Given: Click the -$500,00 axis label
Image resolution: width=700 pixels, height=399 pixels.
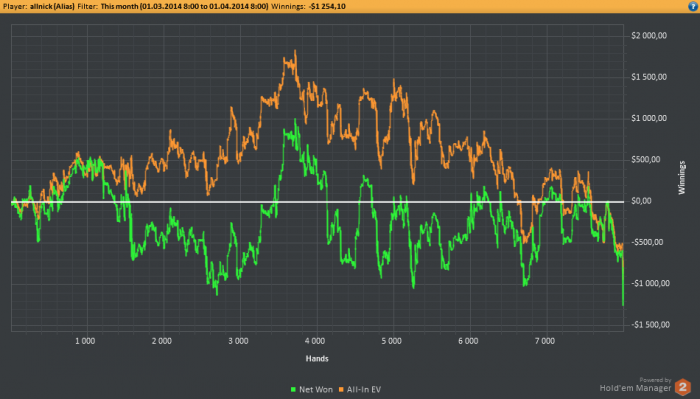Looking at the screenshot, I should [x=647, y=242].
